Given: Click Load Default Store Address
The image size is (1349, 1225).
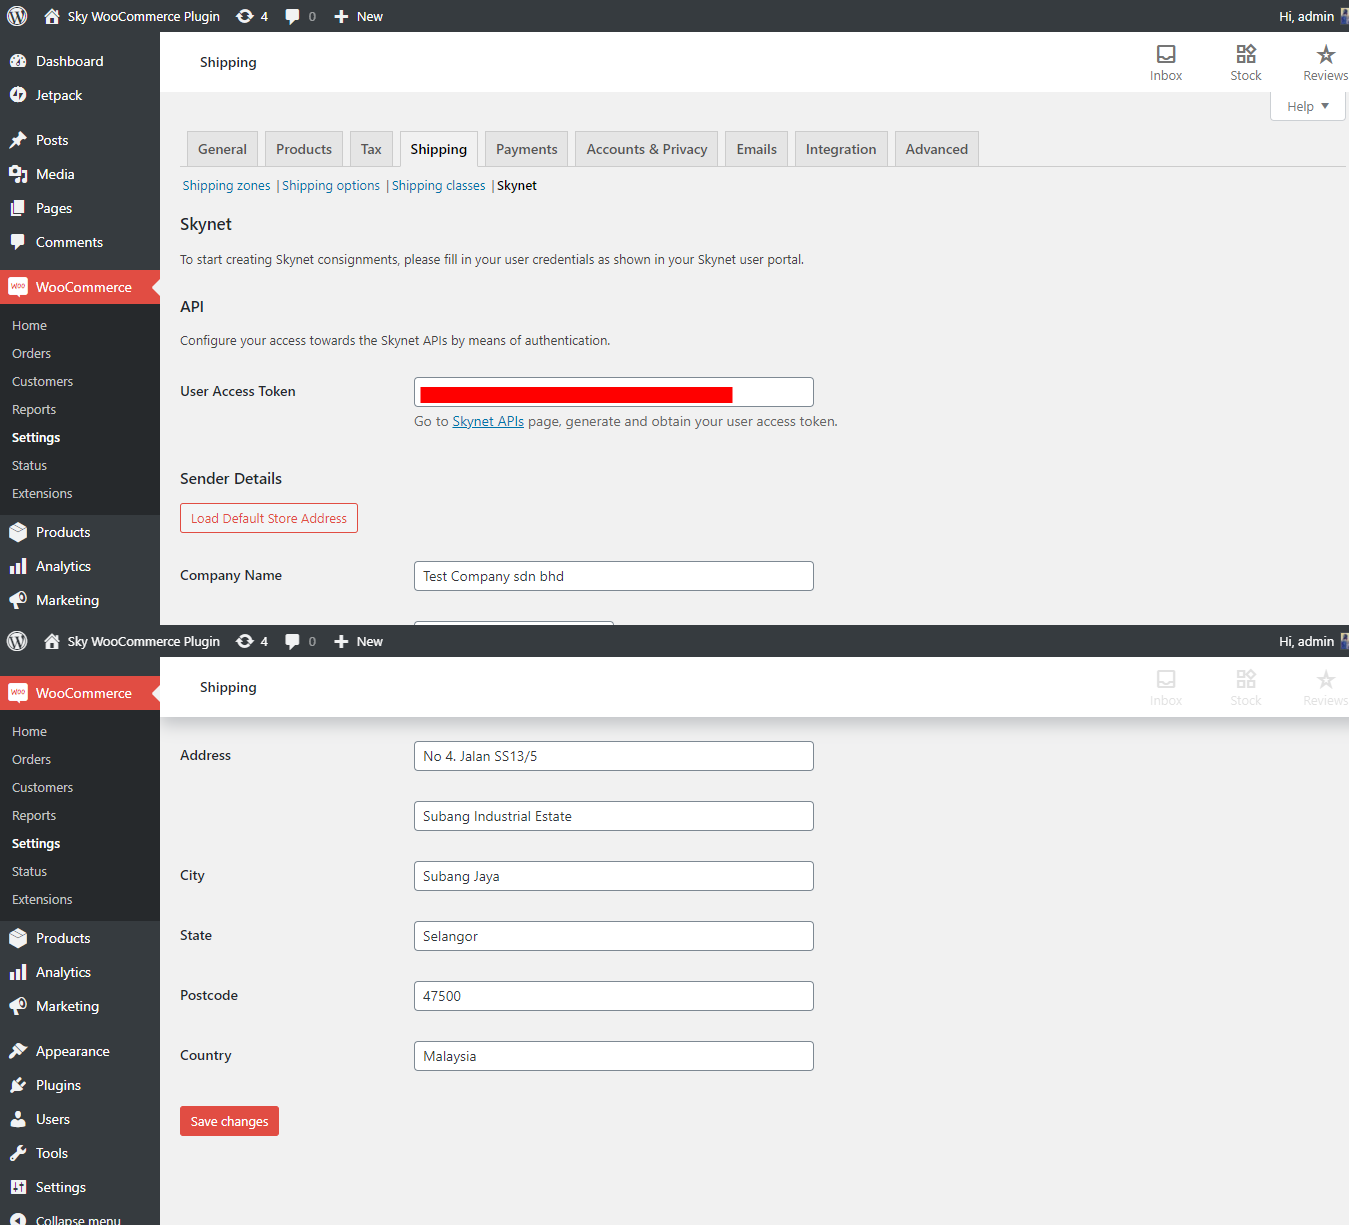Looking at the screenshot, I should point(268,518).
